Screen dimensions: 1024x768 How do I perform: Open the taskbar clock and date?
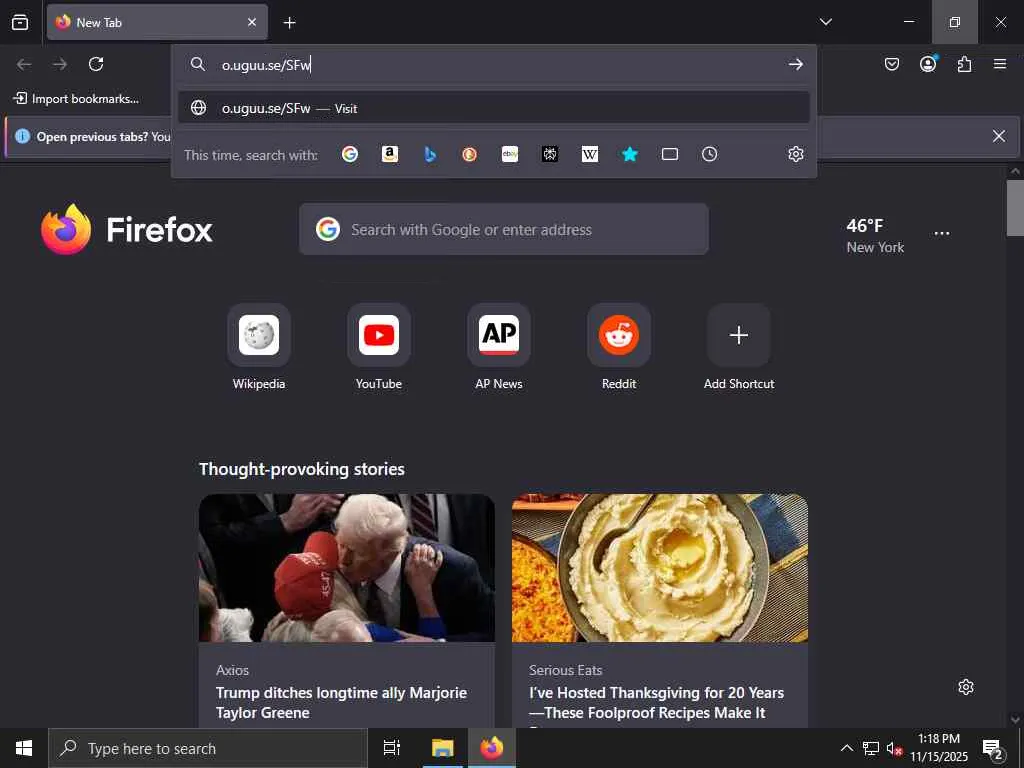pos(939,748)
